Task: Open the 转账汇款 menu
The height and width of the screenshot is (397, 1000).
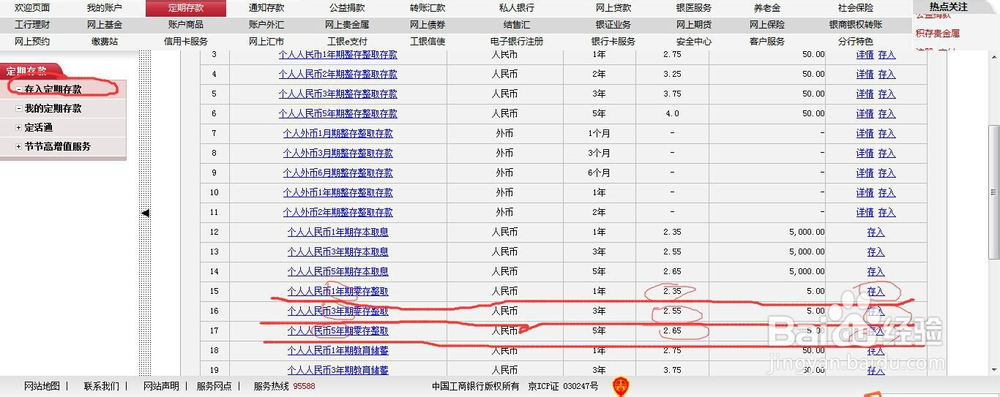Action: [x=428, y=8]
